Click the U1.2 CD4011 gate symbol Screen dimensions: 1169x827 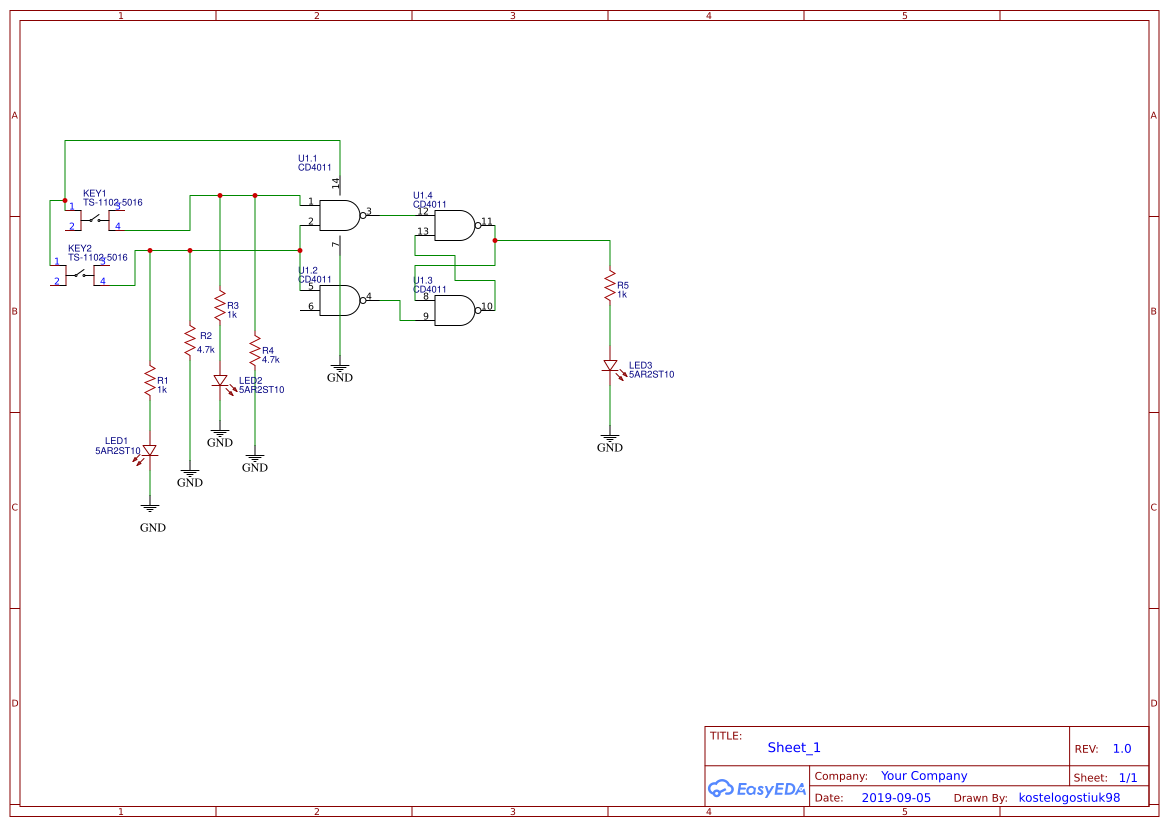[x=340, y=300]
